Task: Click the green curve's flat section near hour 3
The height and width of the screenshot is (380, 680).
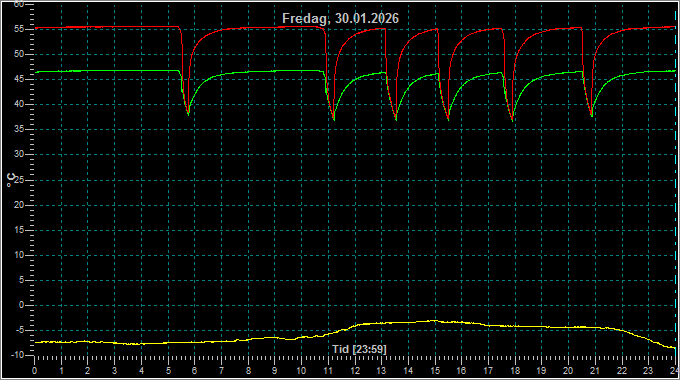Action: (x=114, y=71)
